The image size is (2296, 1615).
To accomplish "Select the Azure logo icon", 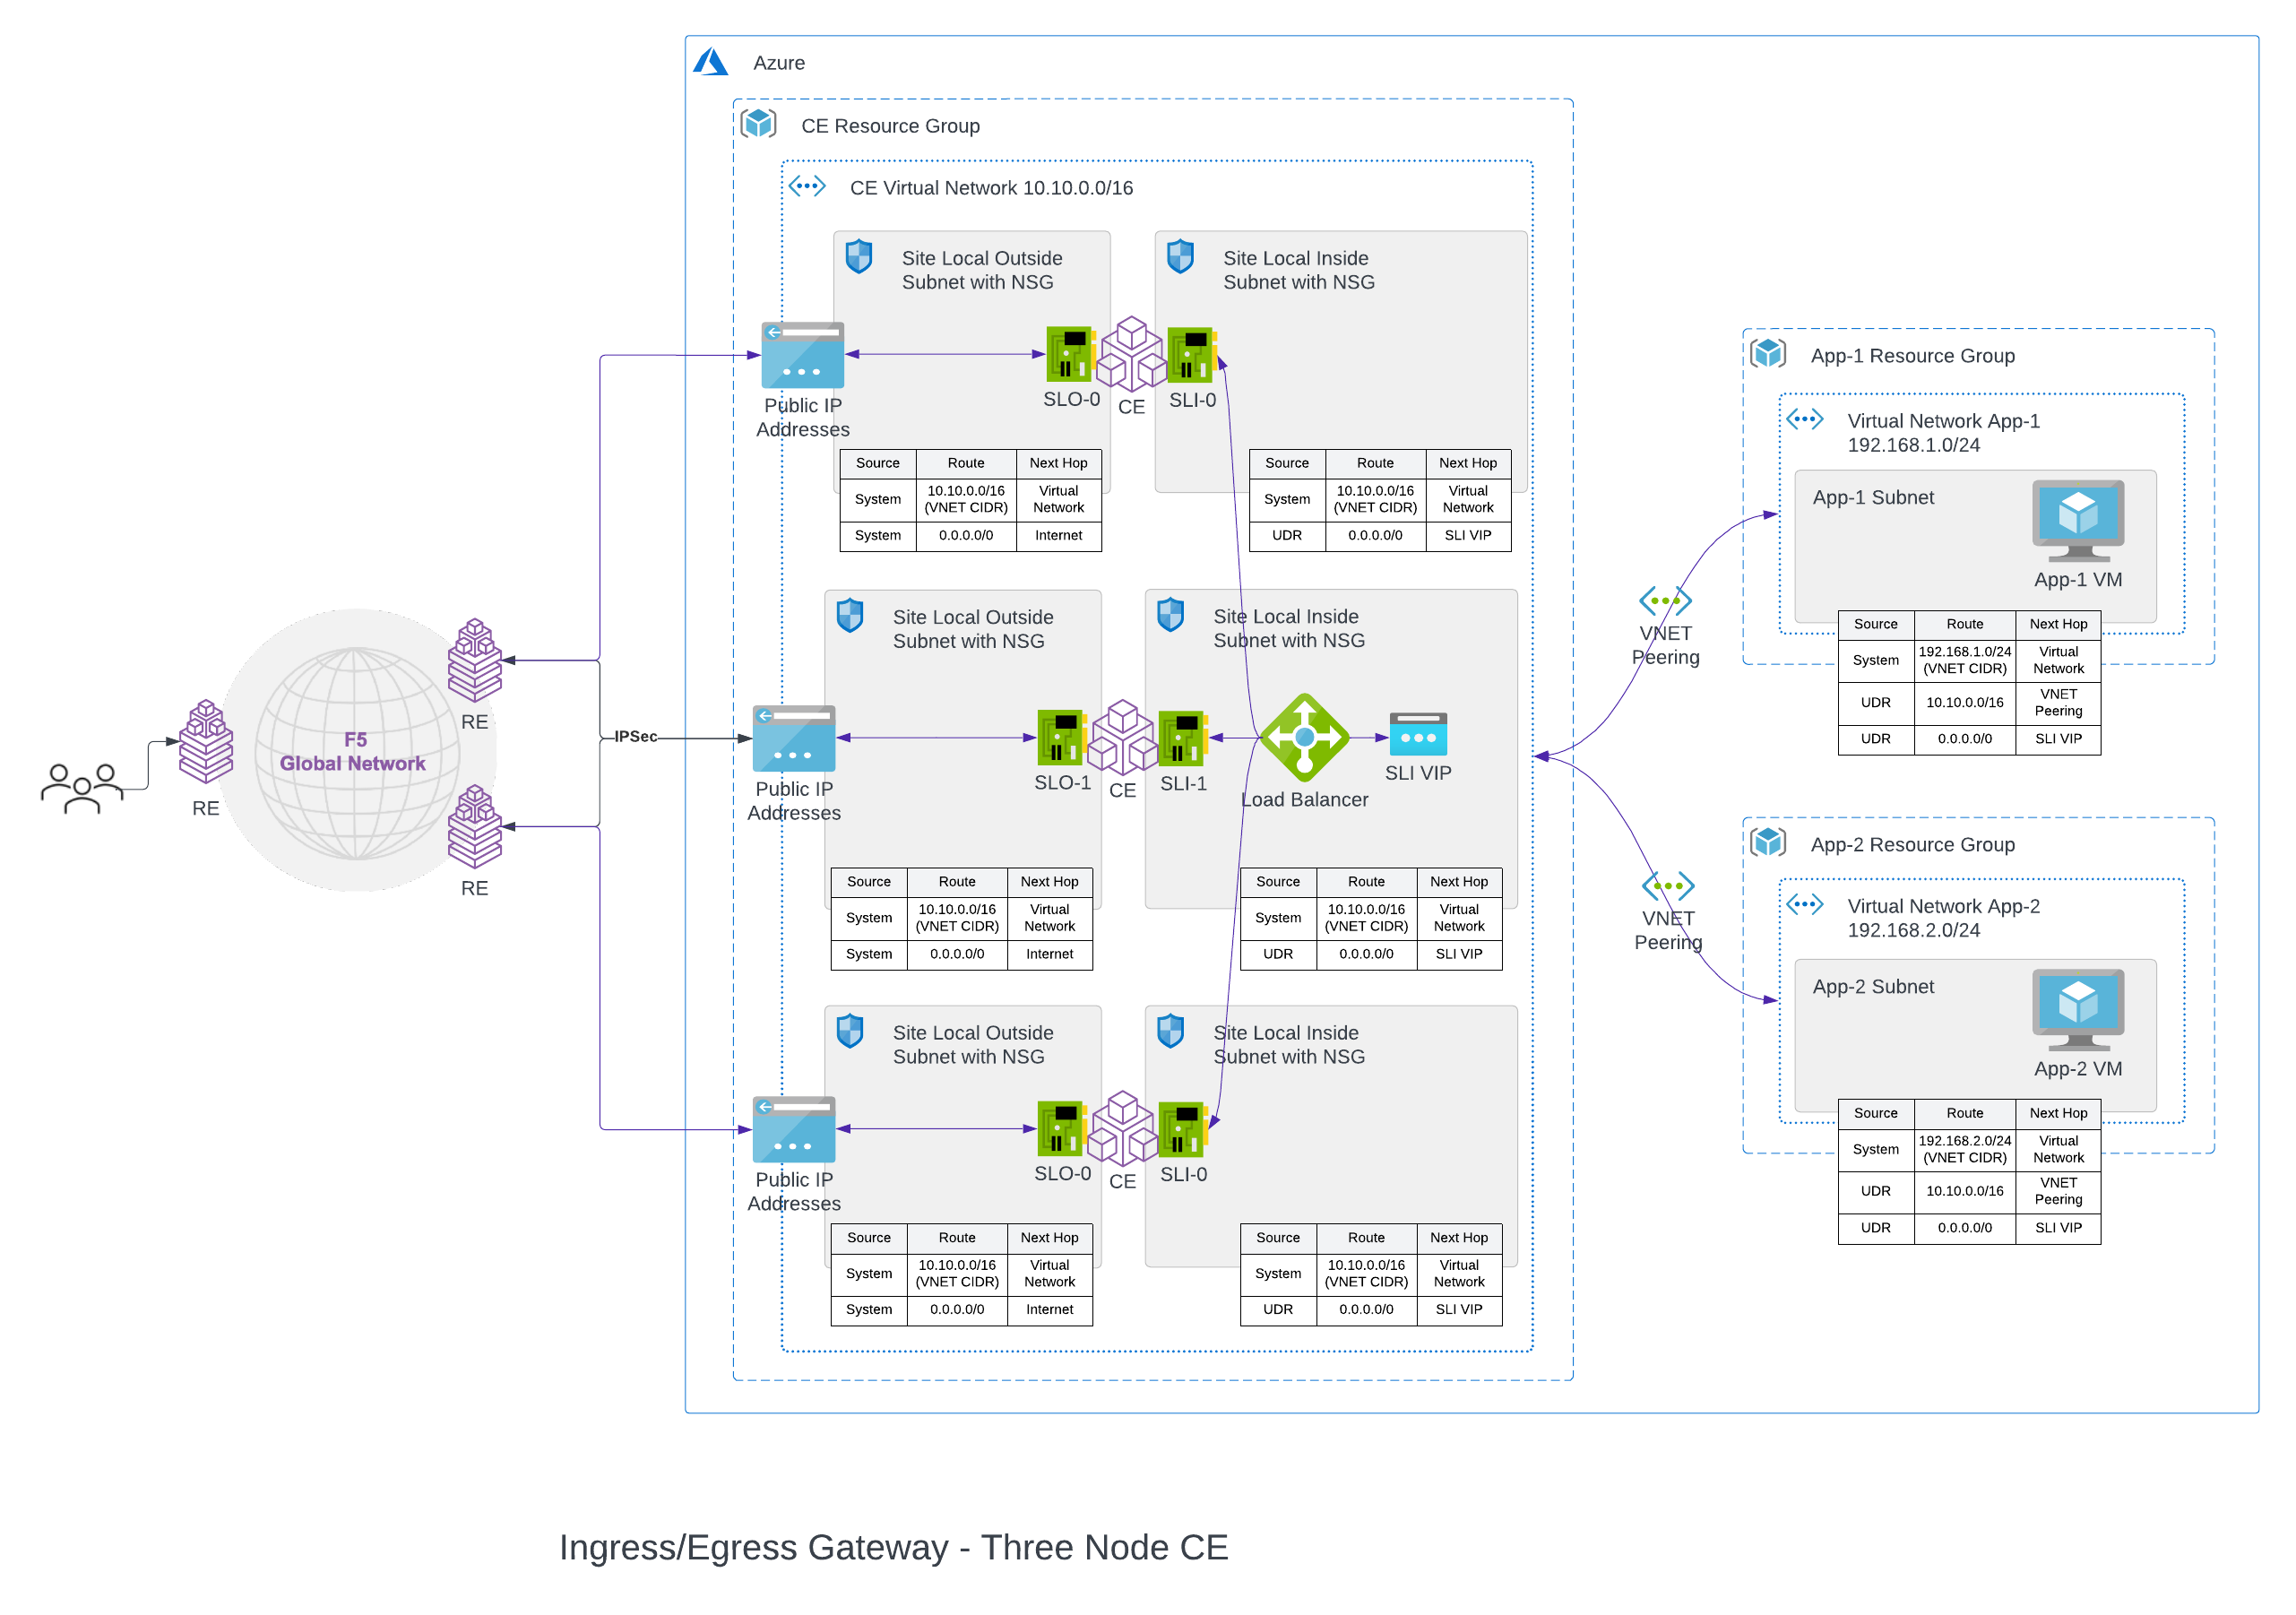I will pyautogui.click(x=711, y=62).
